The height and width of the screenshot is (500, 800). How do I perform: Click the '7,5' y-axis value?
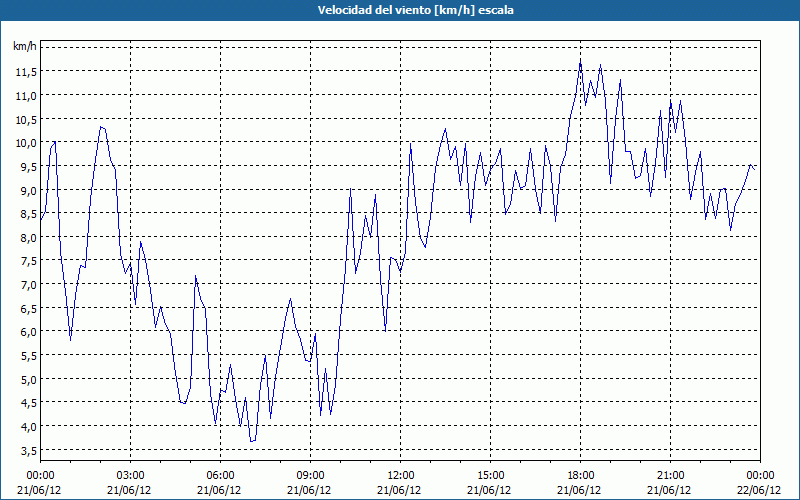(28, 261)
